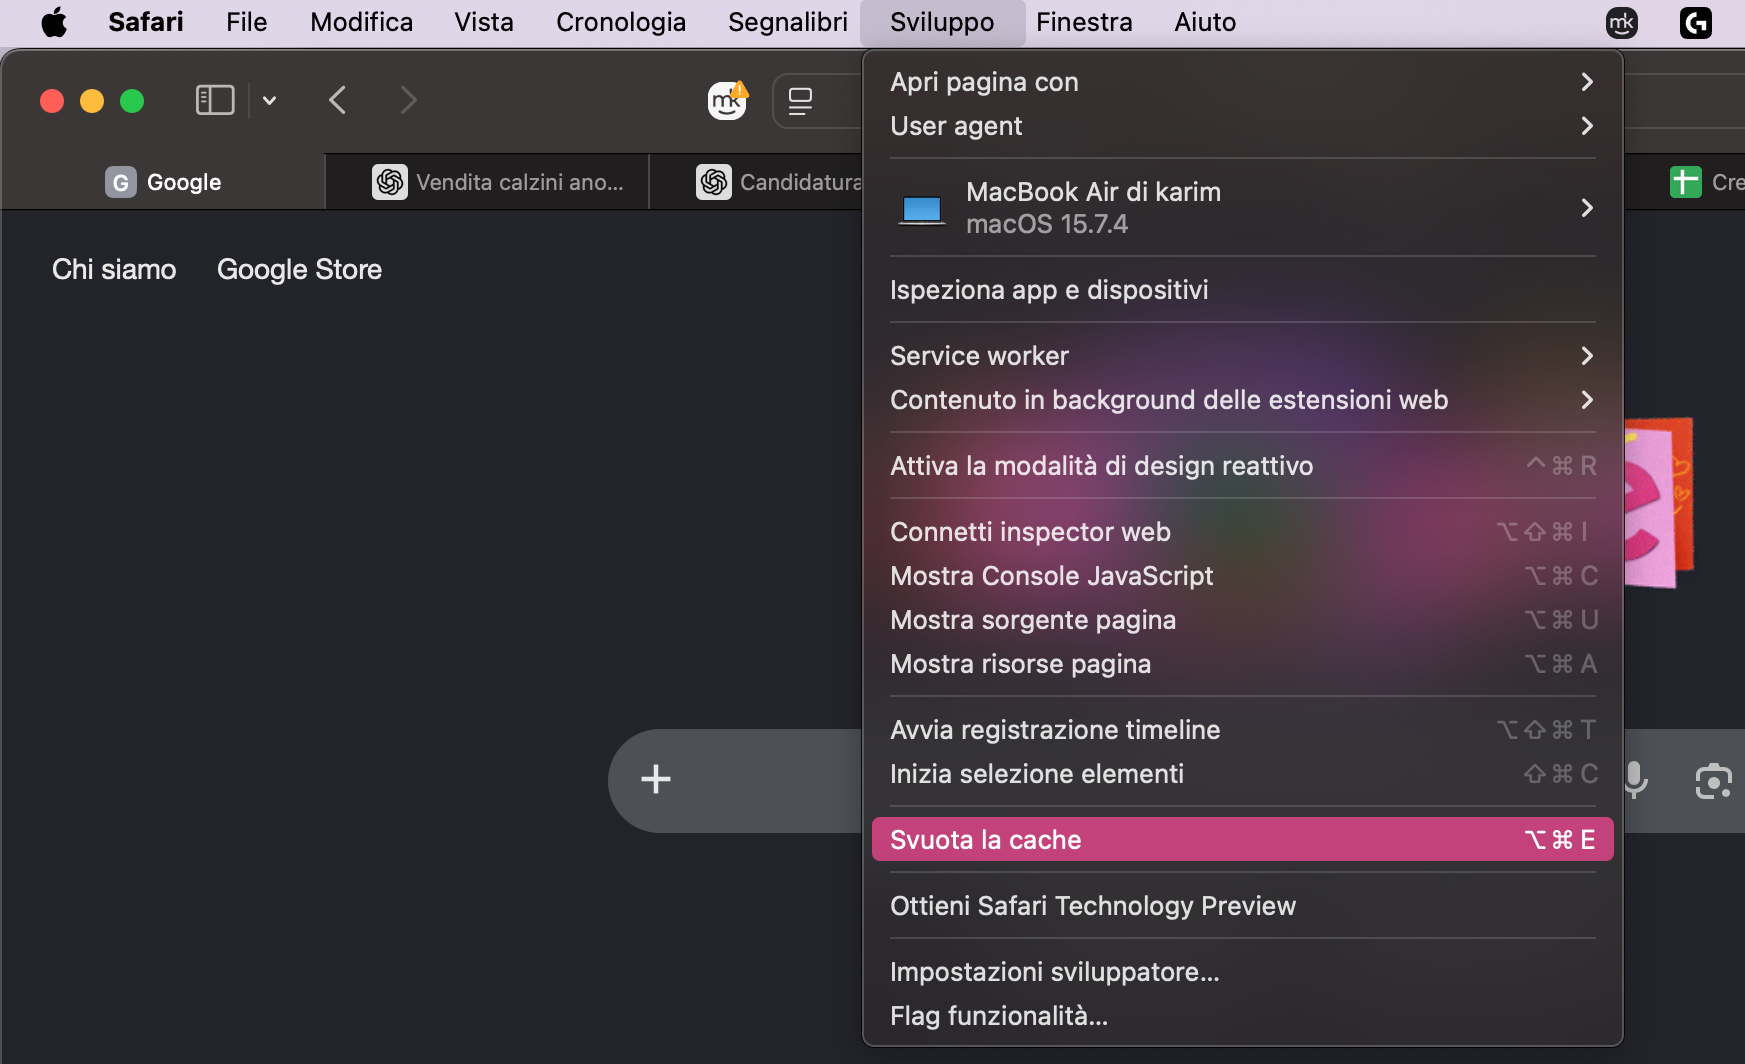Close the Sviluppo menu via its title
This screenshot has width=1745, height=1064.
click(x=942, y=22)
